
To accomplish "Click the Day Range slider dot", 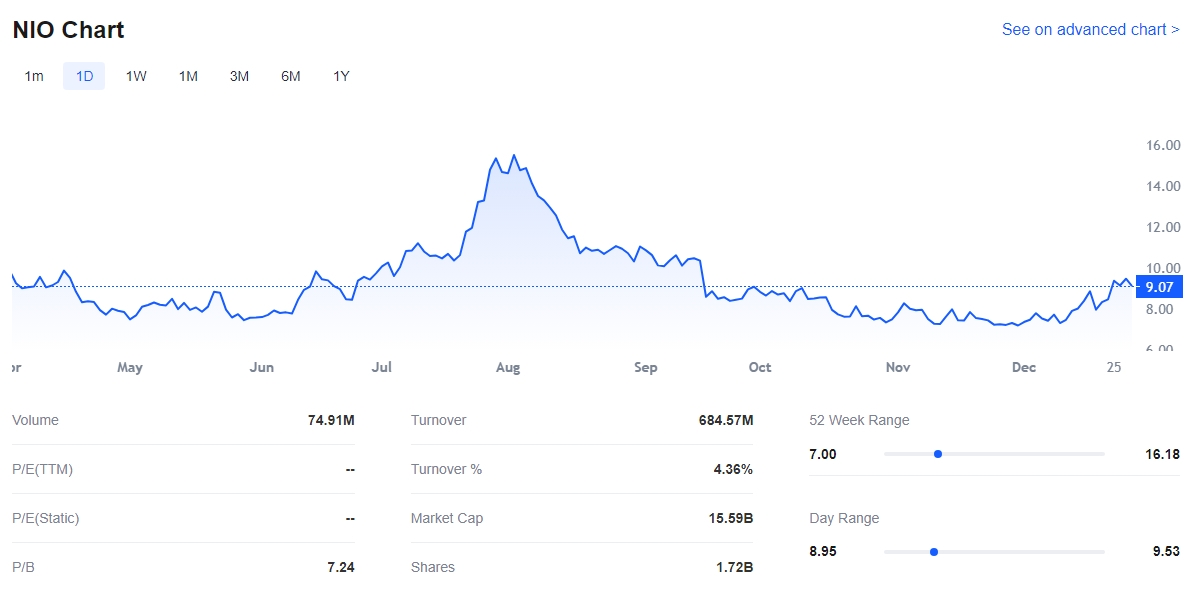I will point(934,552).
